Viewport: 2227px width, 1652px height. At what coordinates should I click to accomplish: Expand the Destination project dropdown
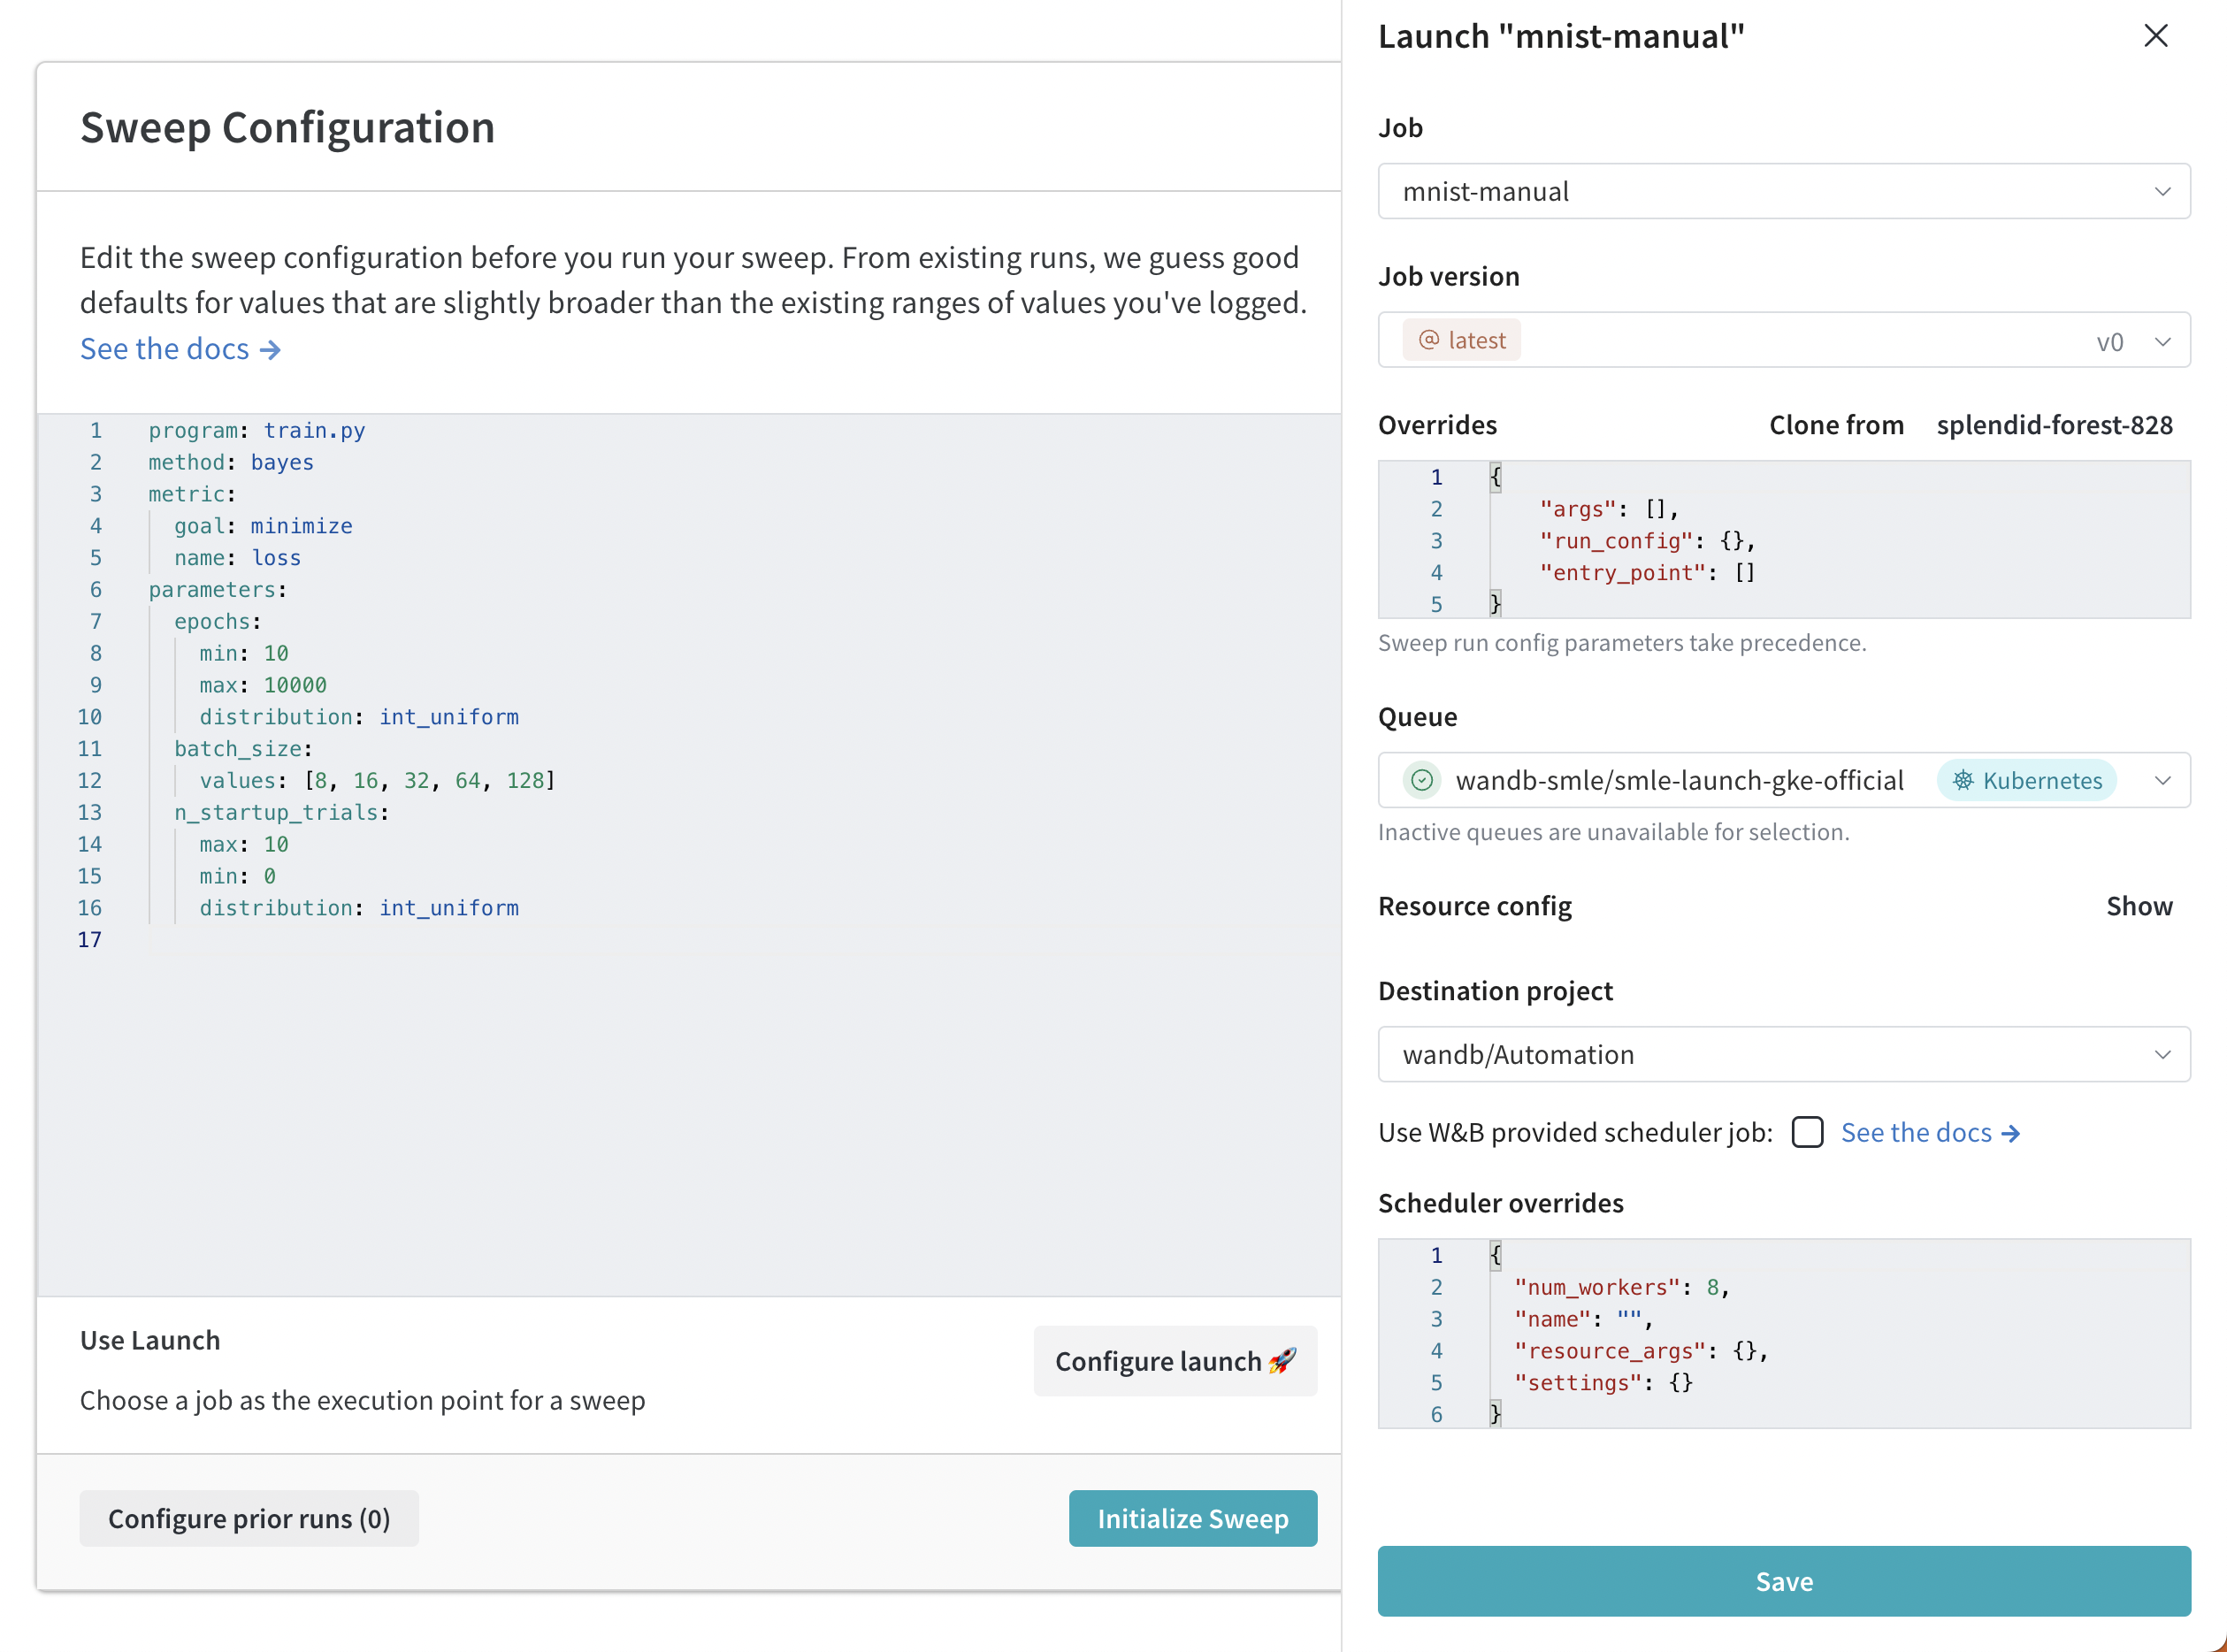coord(1783,1054)
